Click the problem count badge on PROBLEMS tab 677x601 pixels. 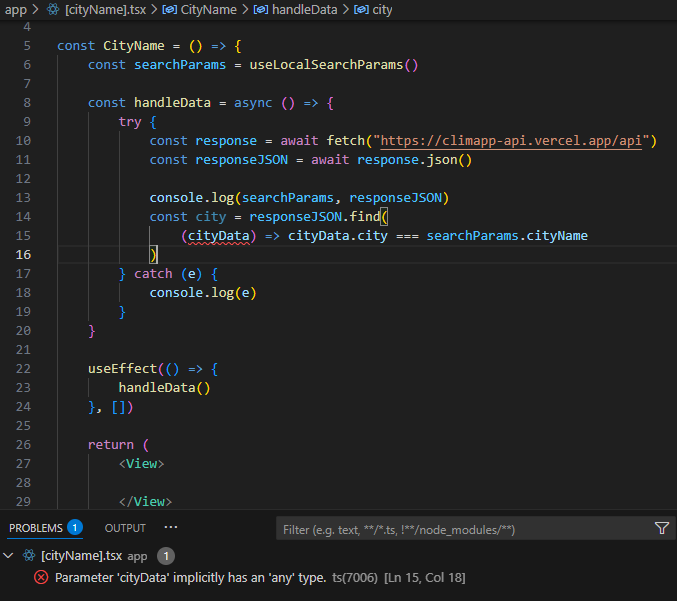point(75,528)
